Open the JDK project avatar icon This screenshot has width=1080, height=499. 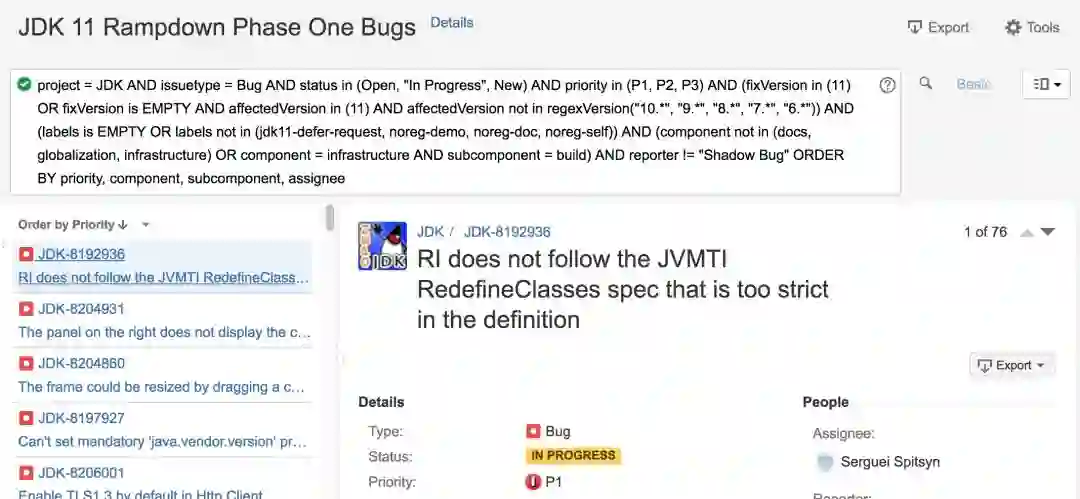(382, 246)
